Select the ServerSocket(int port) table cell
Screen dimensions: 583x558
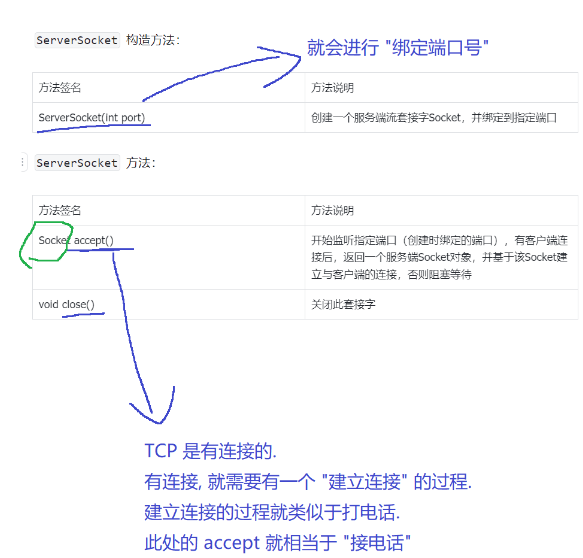[x=168, y=117]
